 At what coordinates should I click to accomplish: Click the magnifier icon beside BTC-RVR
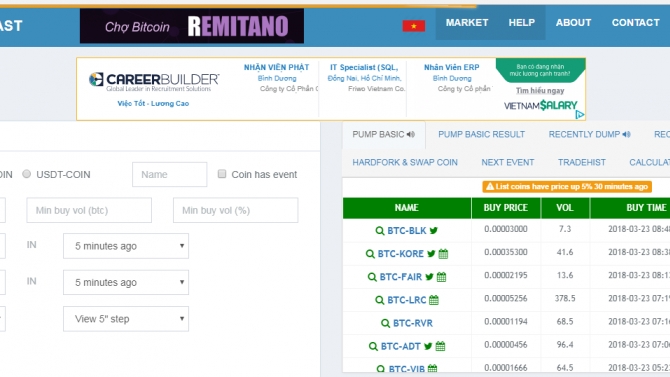pyautogui.click(x=385, y=323)
